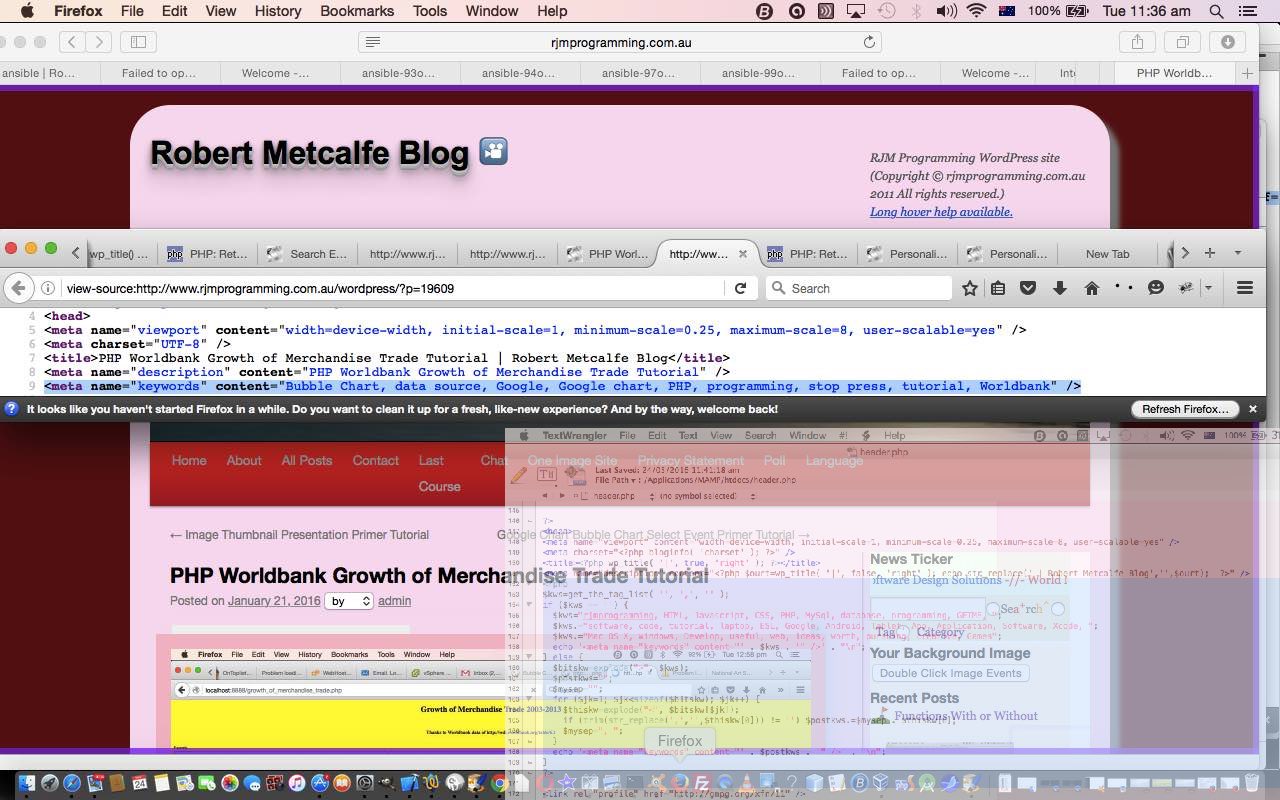
Task: Switch to Safari tab 'ansible-93o...'
Action: pyautogui.click(x=399, y=73)
